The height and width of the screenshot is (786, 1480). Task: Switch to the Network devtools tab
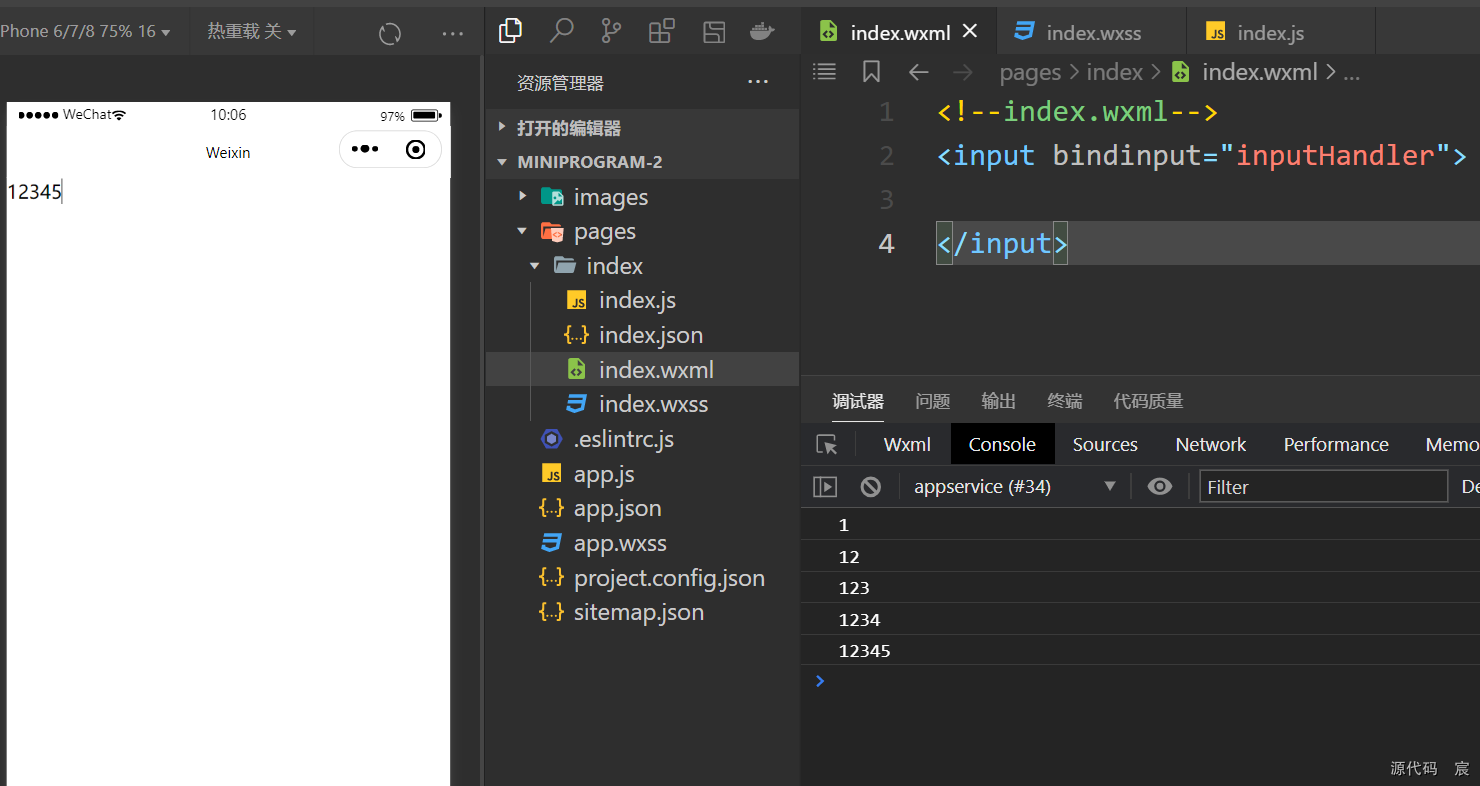tap(1211, 444)
